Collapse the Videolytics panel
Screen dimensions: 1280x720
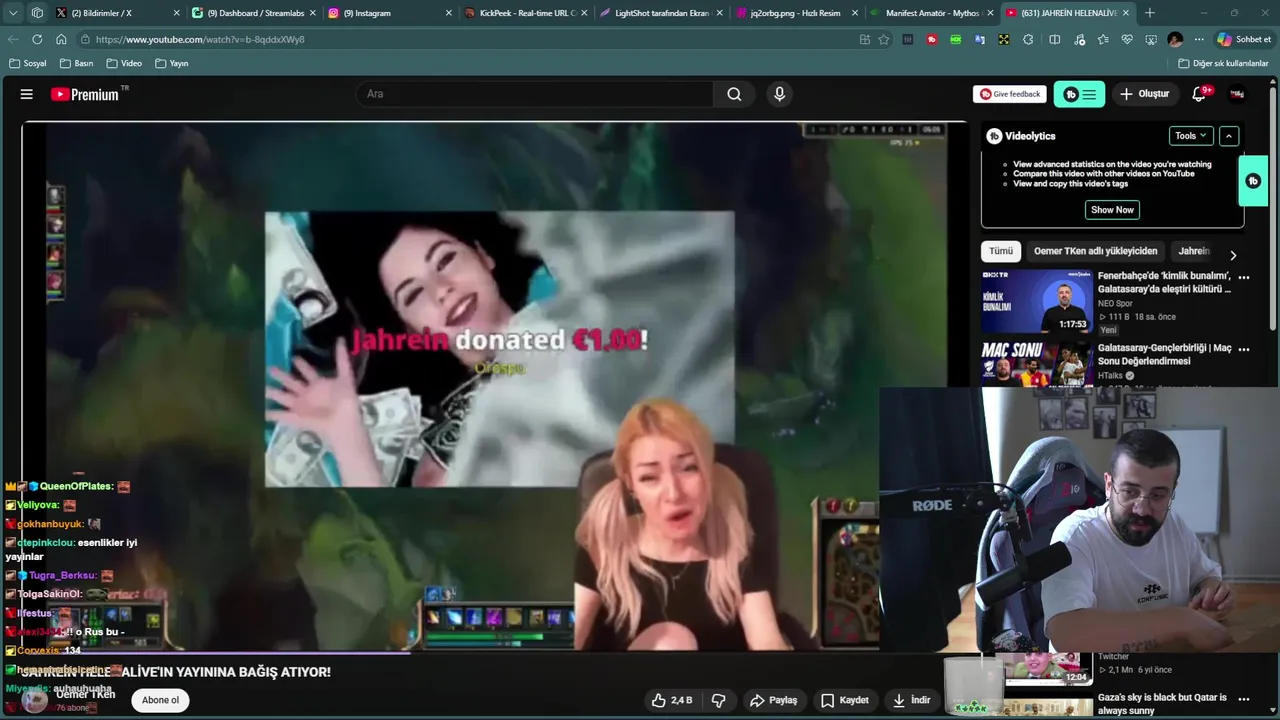pos(1229,136)
